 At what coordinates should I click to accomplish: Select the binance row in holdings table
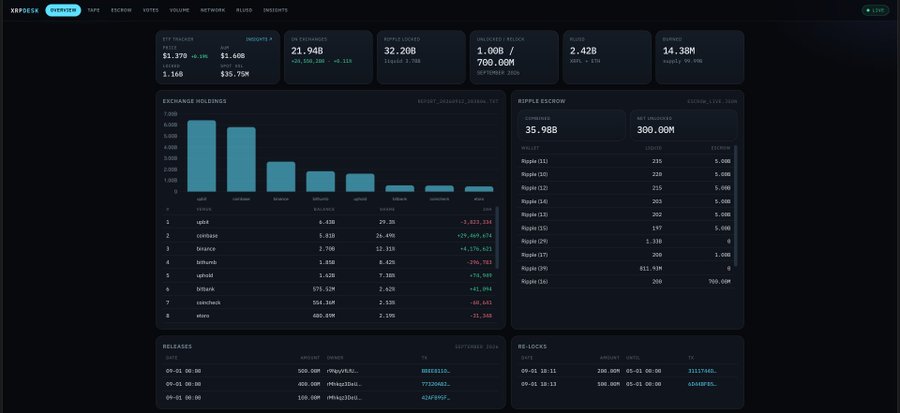[329, 249]
